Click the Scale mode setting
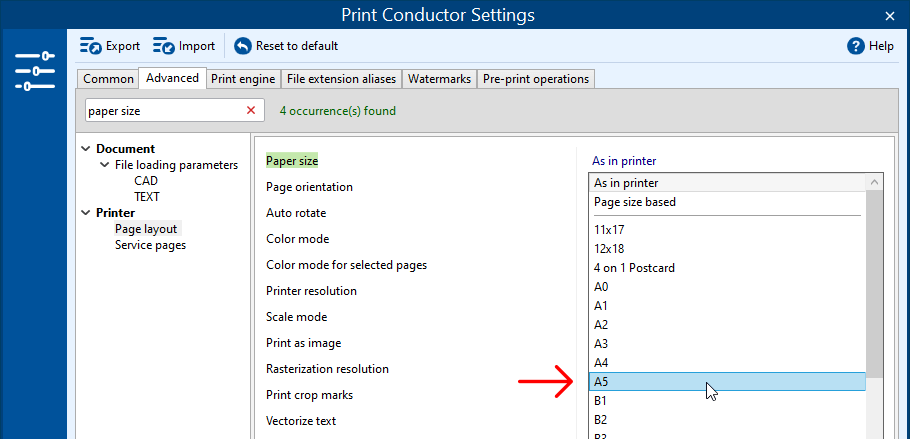 [297, 317]
